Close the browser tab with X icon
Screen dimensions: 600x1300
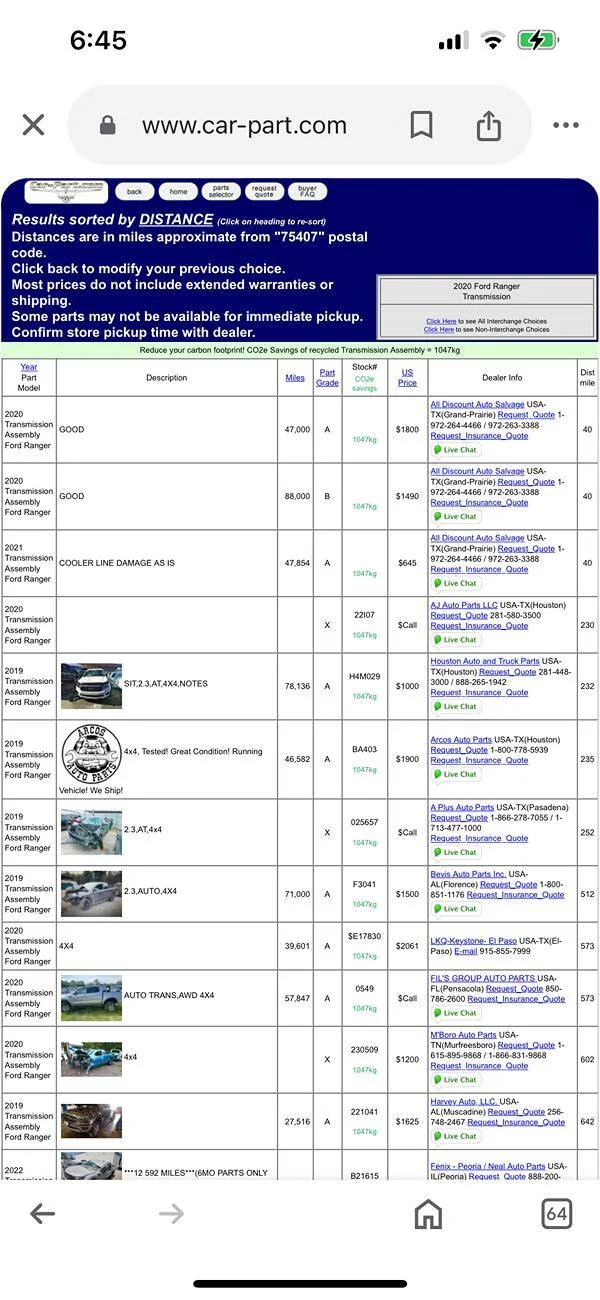(x=33, y=125)
